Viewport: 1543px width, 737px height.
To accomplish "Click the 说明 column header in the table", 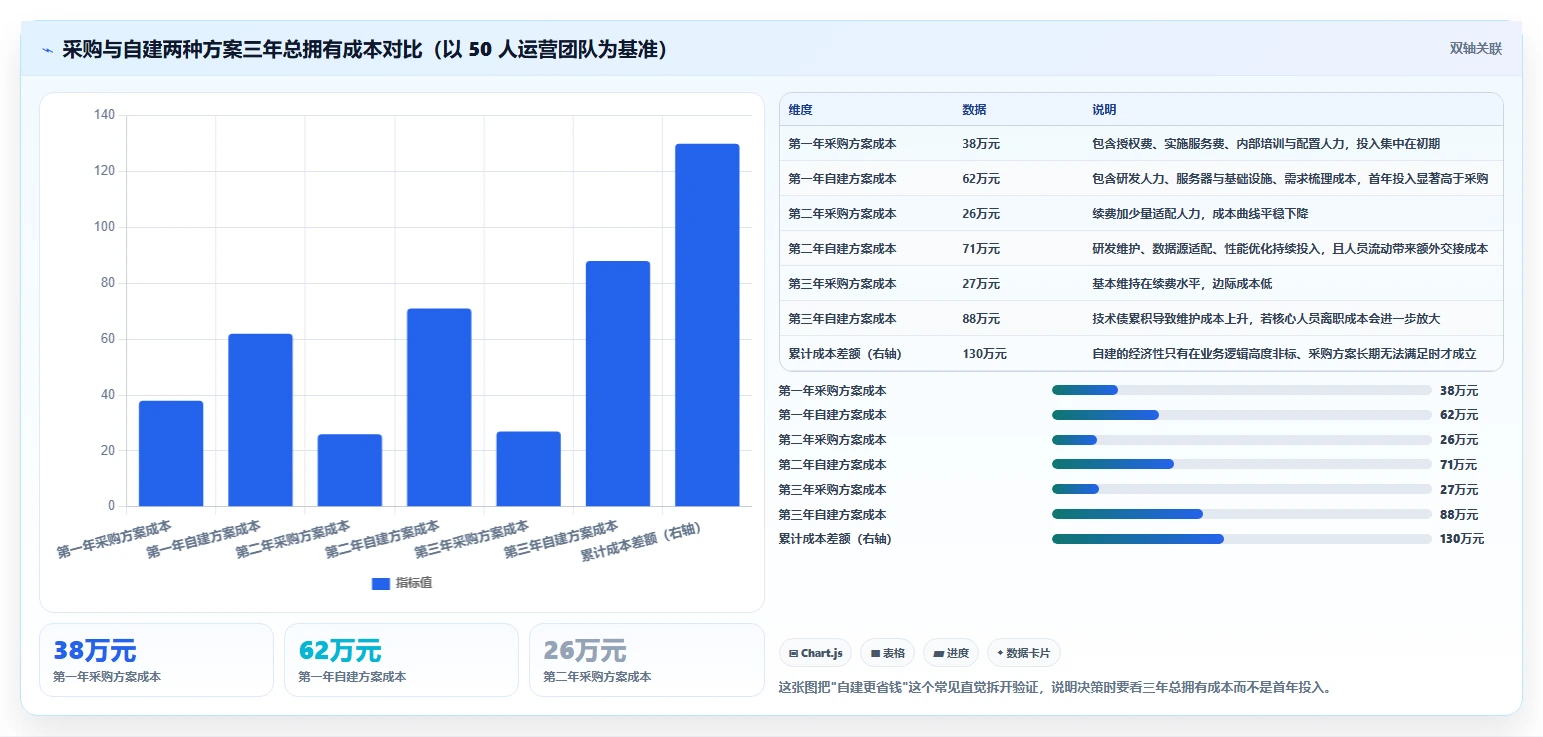I will (x=1104, y=109).
